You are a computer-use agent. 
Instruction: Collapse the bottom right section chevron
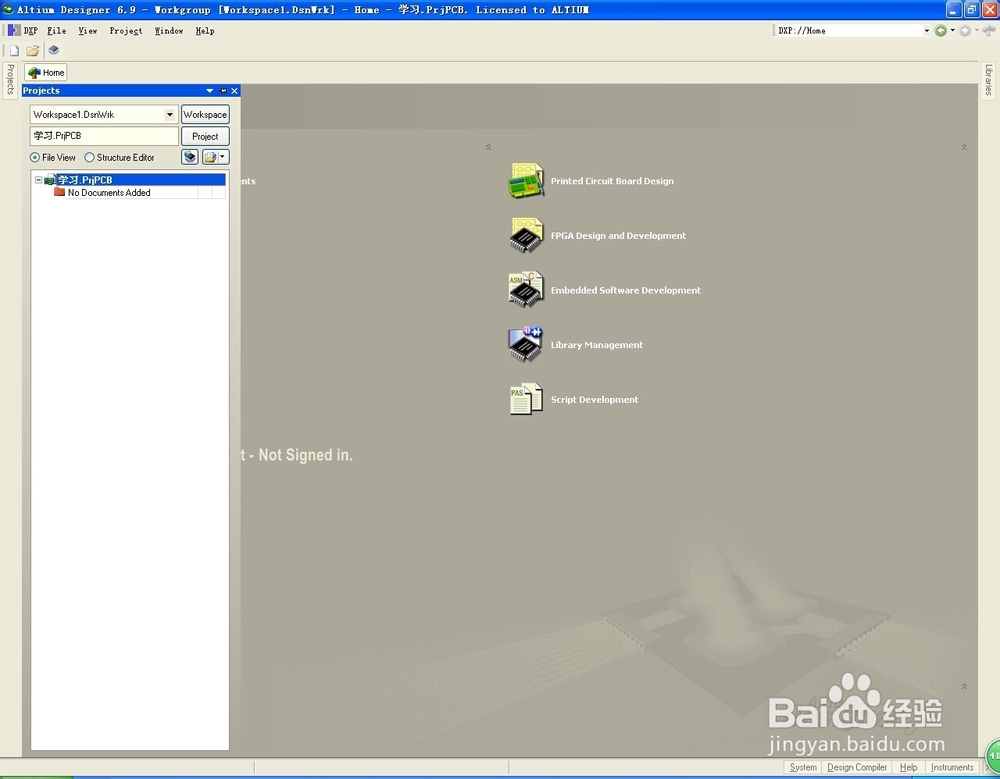(964, 686)
